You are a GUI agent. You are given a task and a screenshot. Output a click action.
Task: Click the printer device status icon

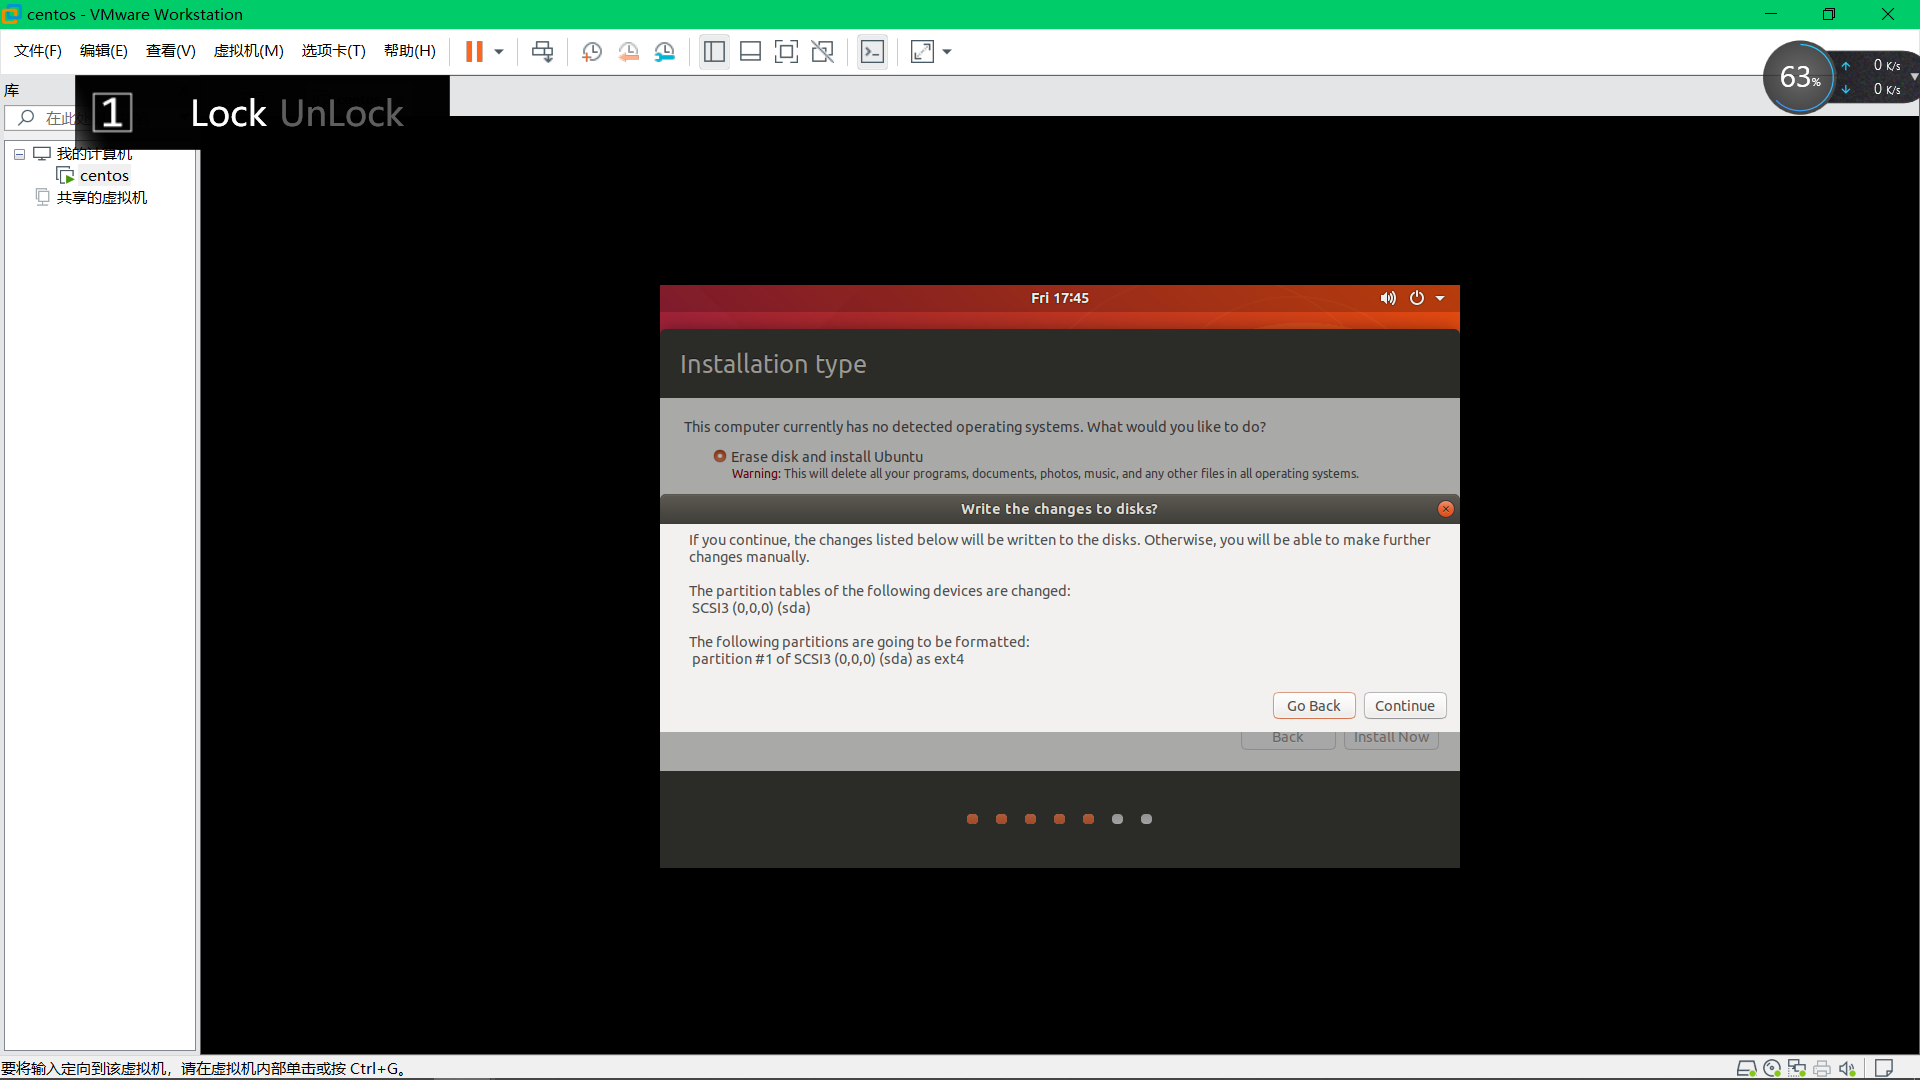pyautogui.click(x=1822, y=1068)
